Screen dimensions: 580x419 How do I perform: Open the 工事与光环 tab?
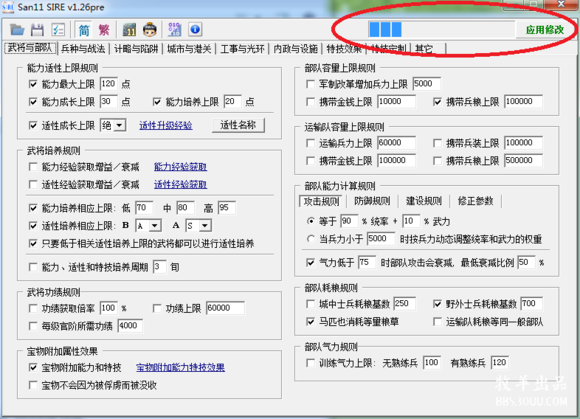(x=242, y=49)
